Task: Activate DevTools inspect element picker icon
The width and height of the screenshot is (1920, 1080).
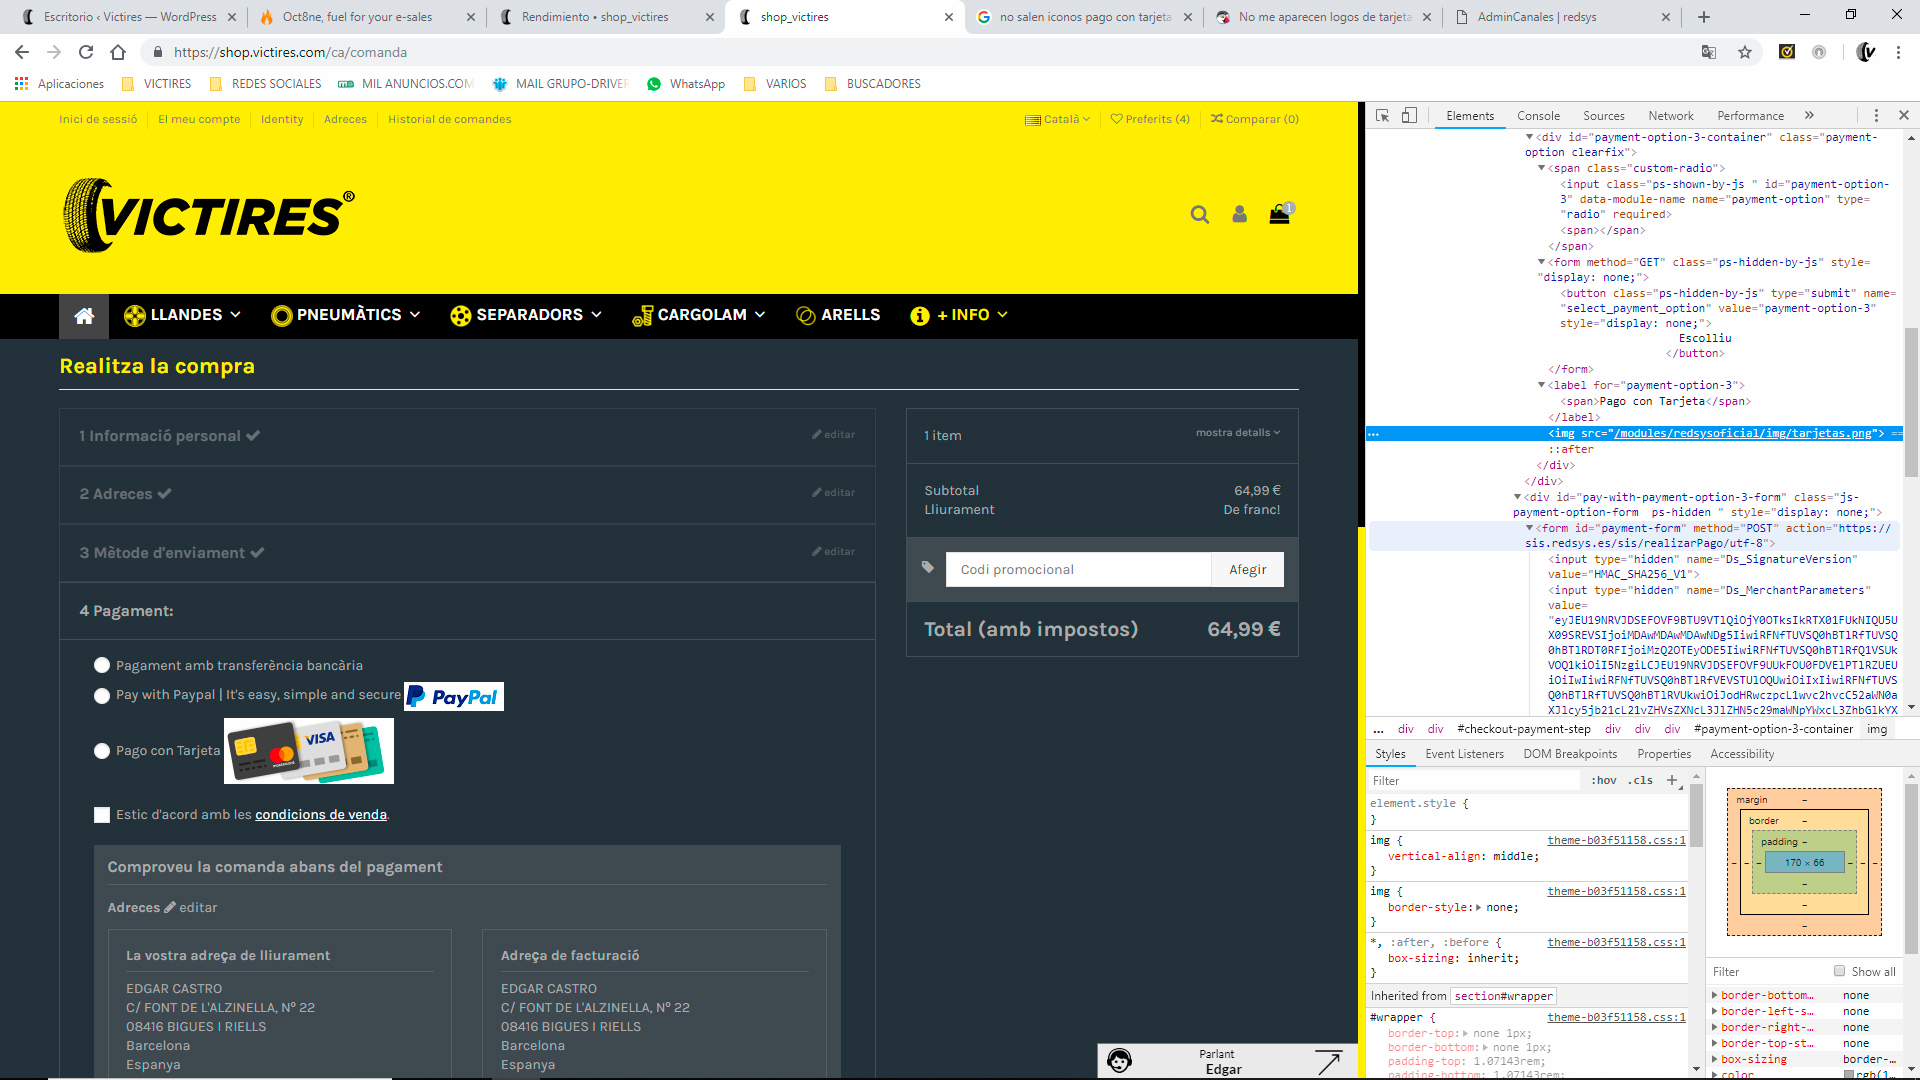Action: tap(1382, 116)
